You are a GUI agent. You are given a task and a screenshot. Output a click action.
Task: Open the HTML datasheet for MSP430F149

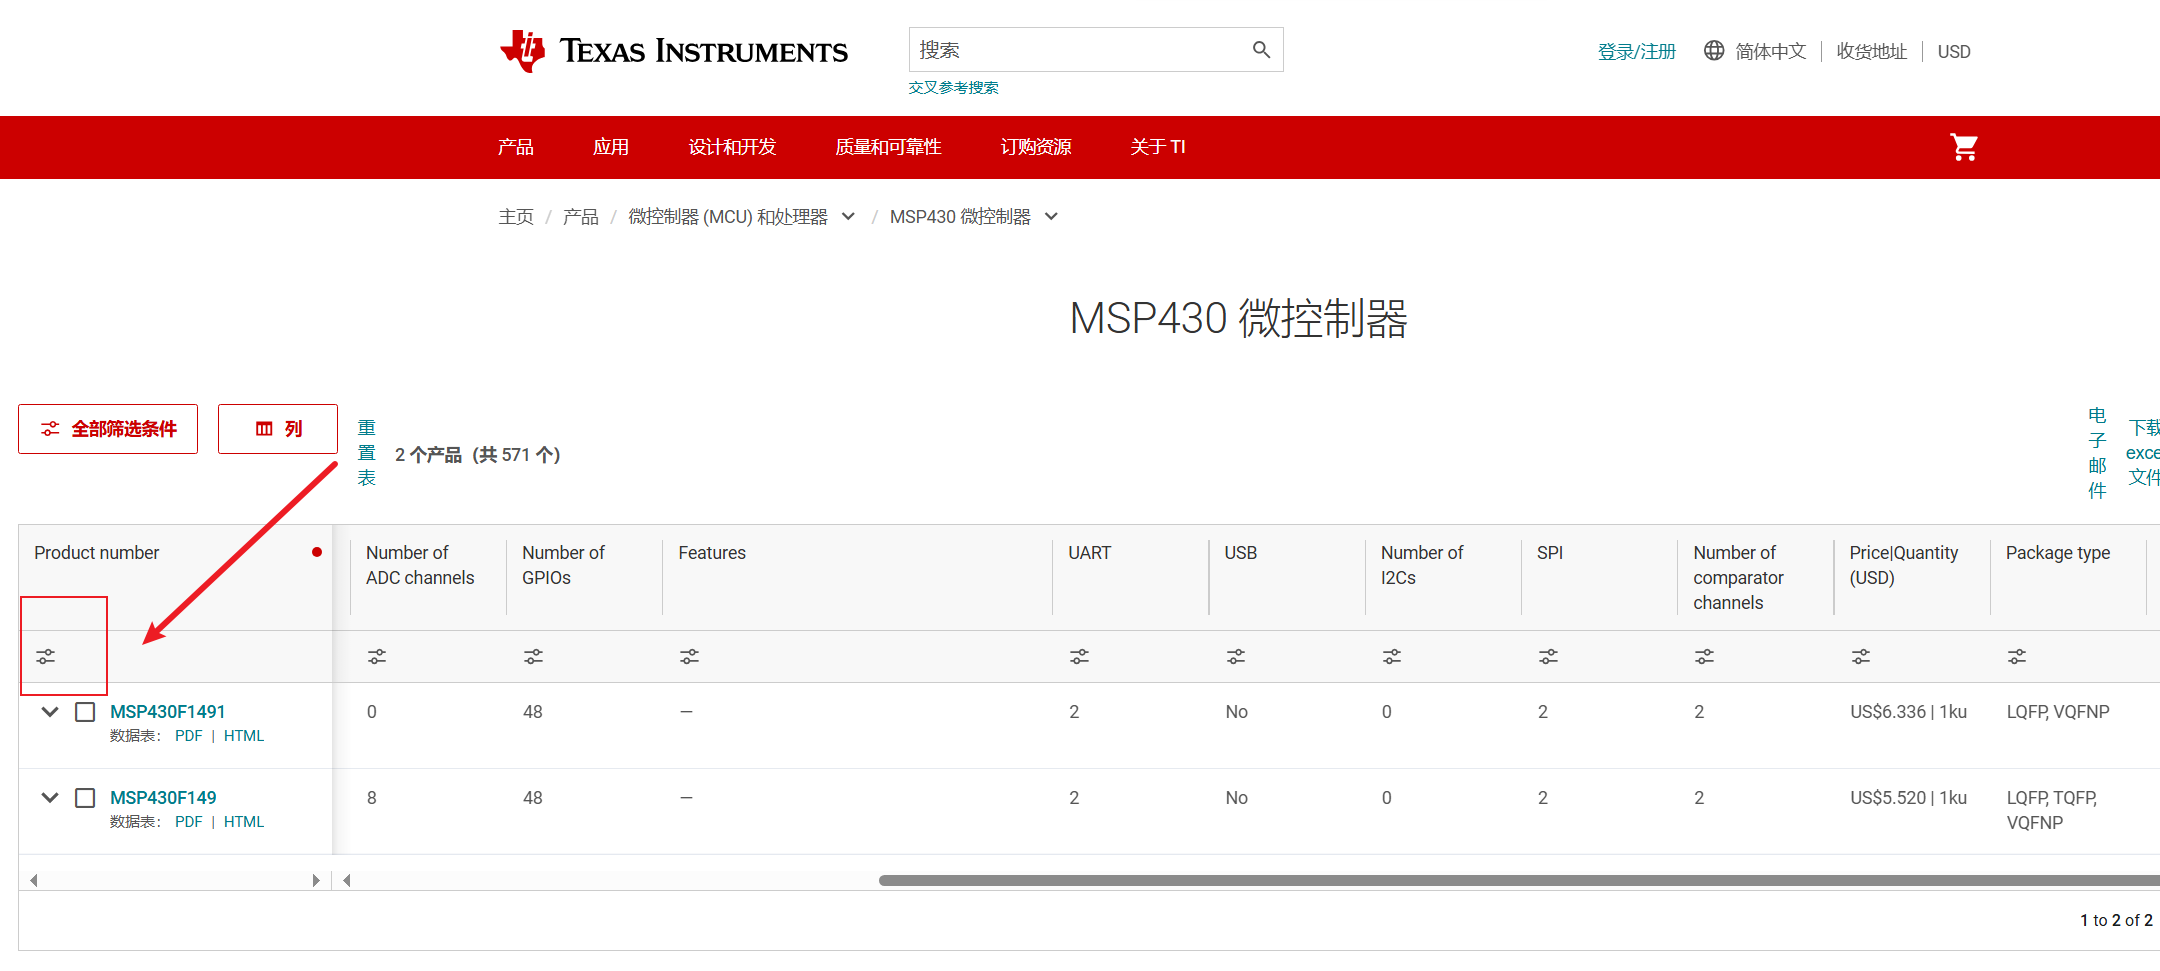[x=244, y=822]
